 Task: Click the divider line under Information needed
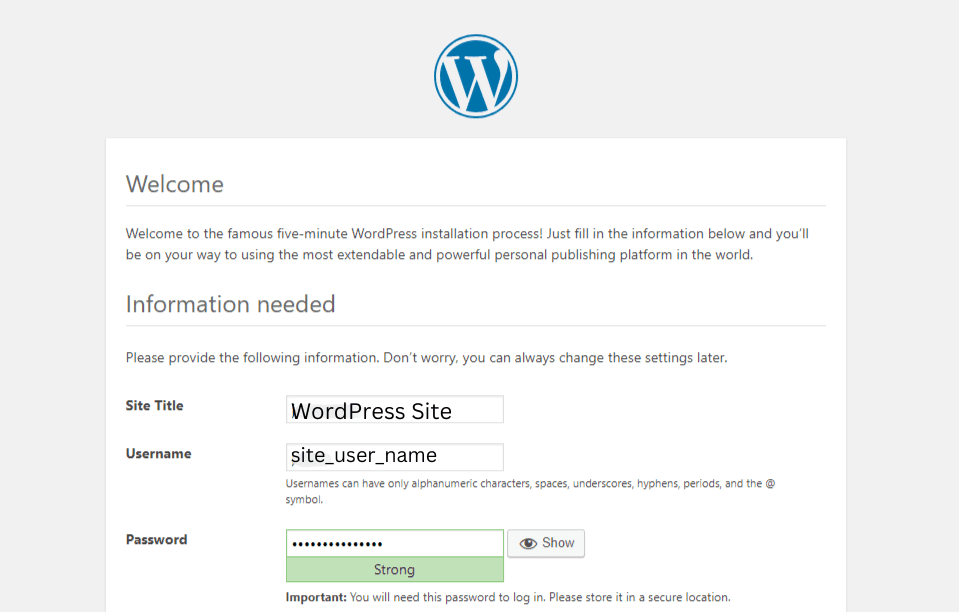(476, 325)
